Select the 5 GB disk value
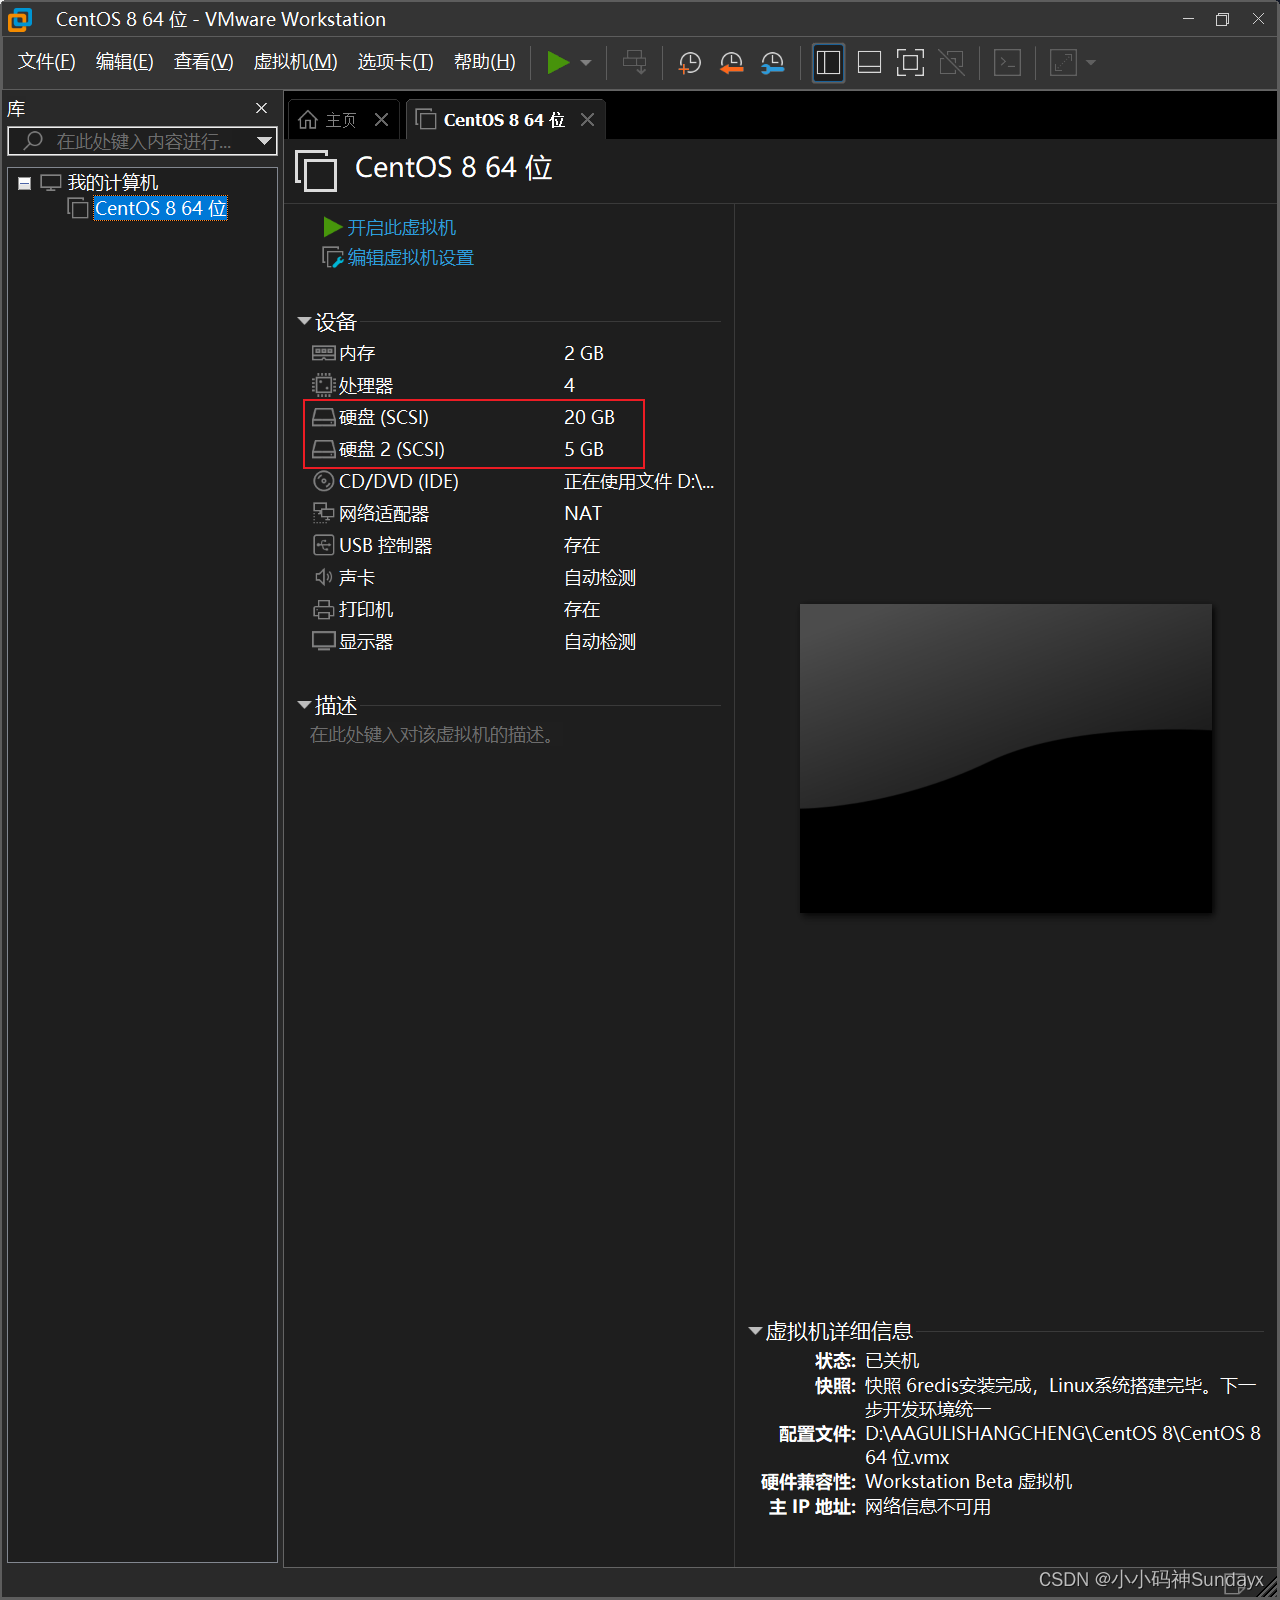This screenshot has width=1280, height=1600. tap(584, 449)
